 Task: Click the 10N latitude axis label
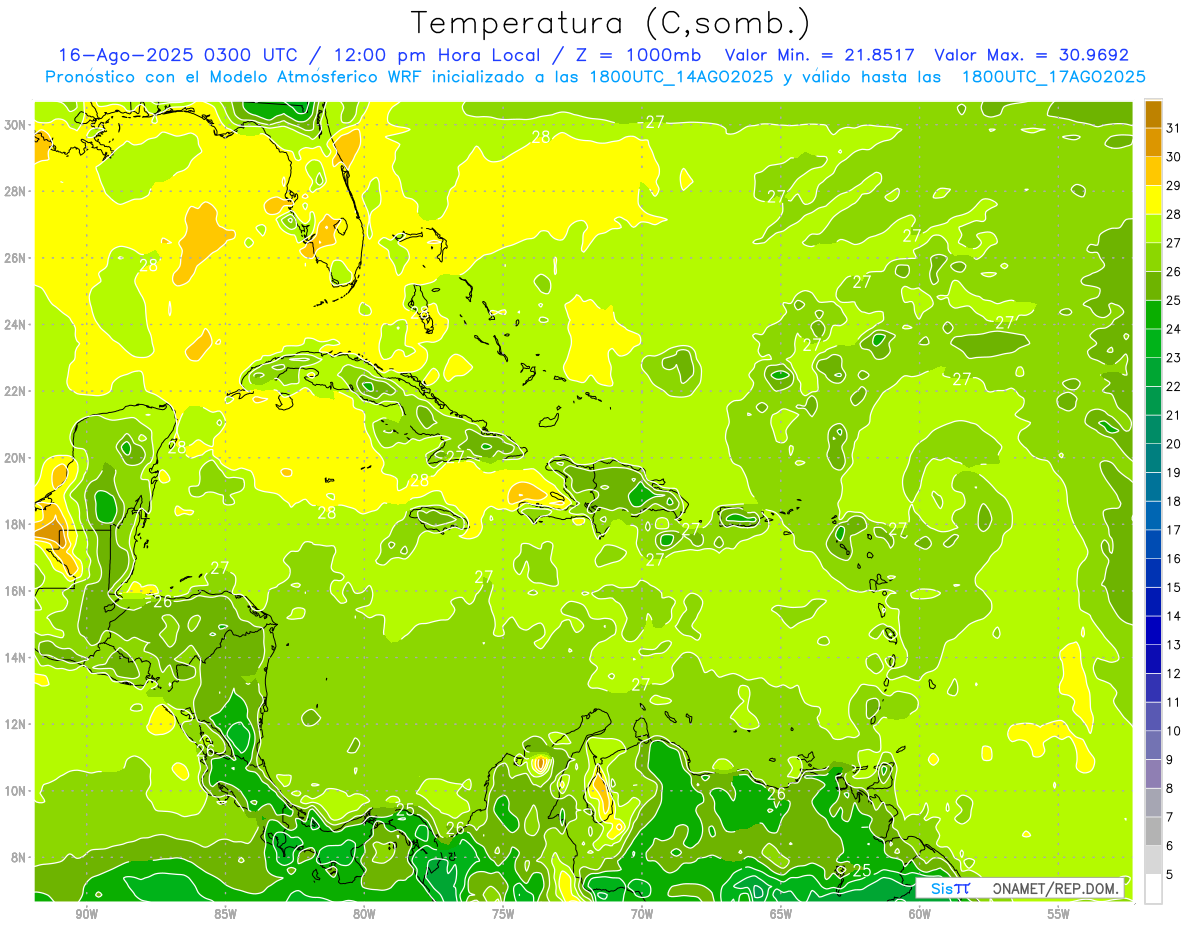(15, 791)
